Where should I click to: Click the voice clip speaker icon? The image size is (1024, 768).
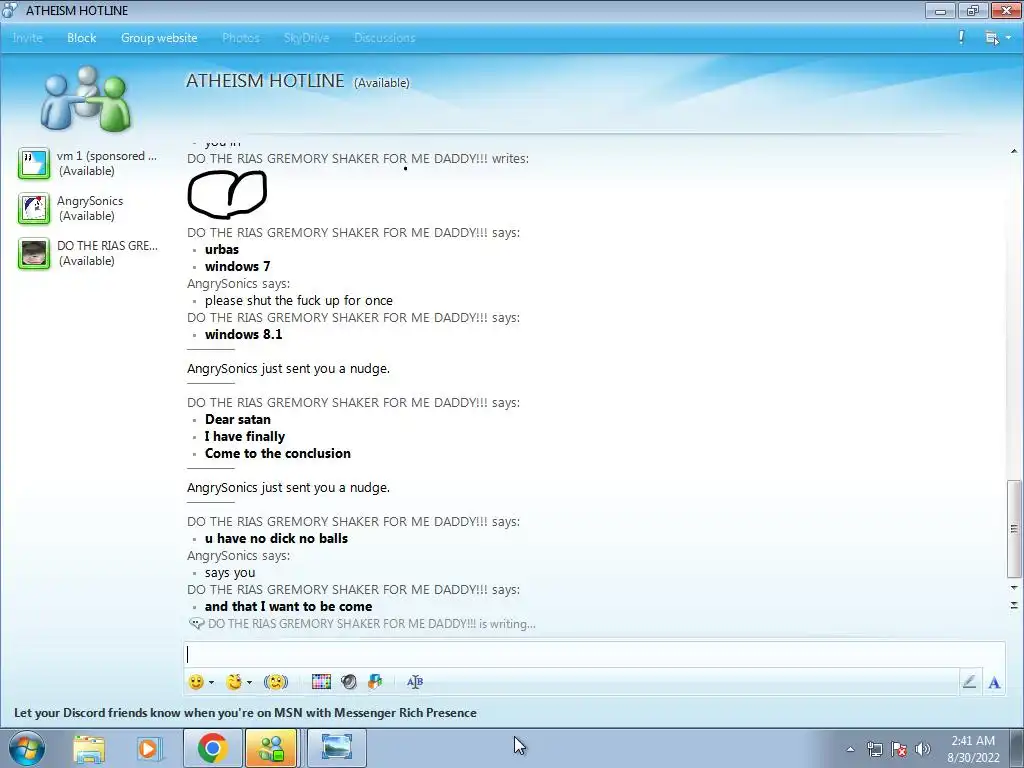pyautogui.click(x=349, y=682)
